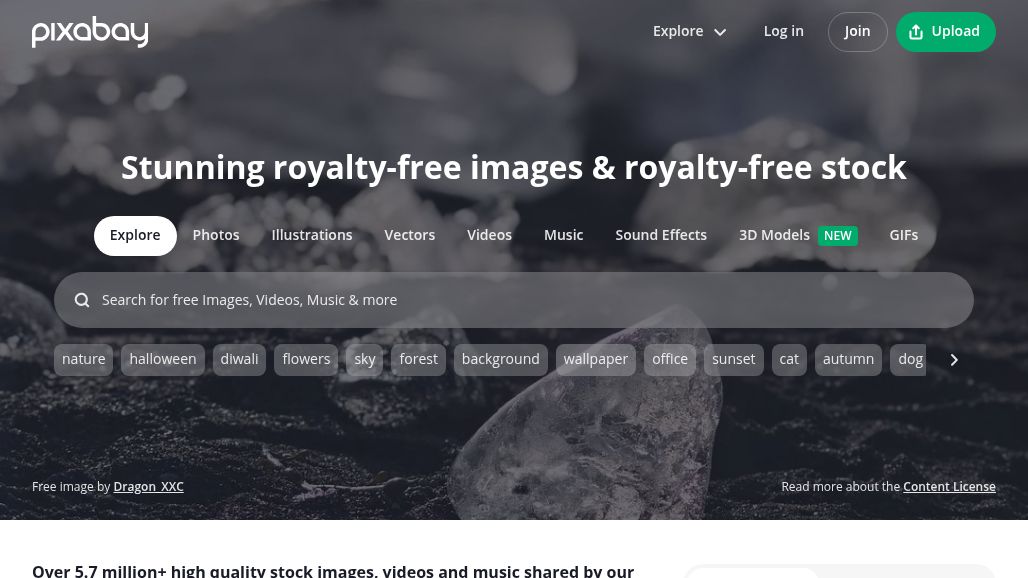Click the Join button

[857, 31]
